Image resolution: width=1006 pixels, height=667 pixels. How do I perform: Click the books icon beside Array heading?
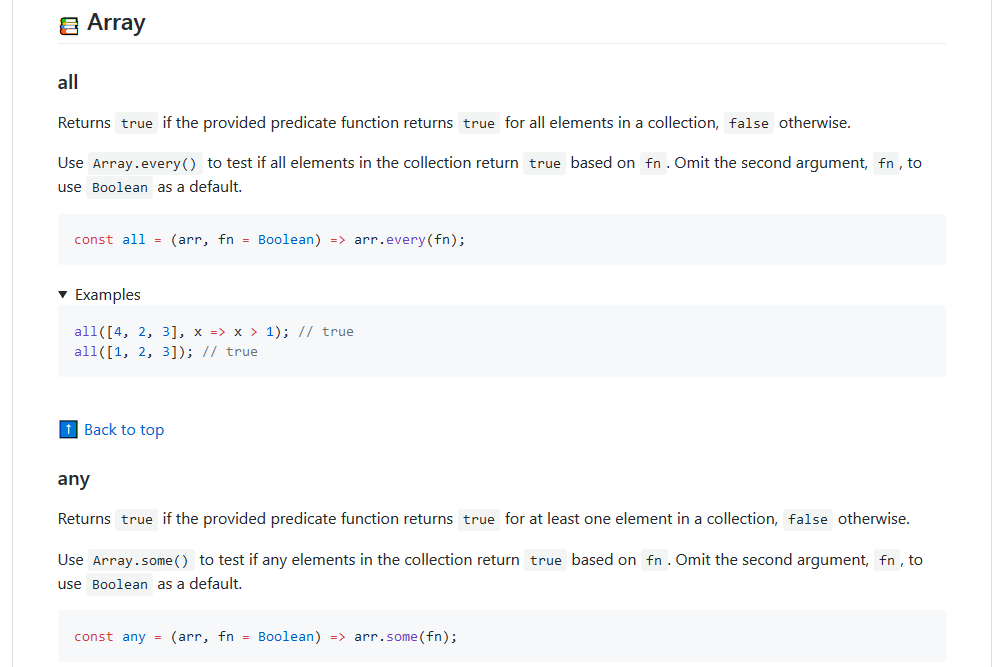point(69,26)
